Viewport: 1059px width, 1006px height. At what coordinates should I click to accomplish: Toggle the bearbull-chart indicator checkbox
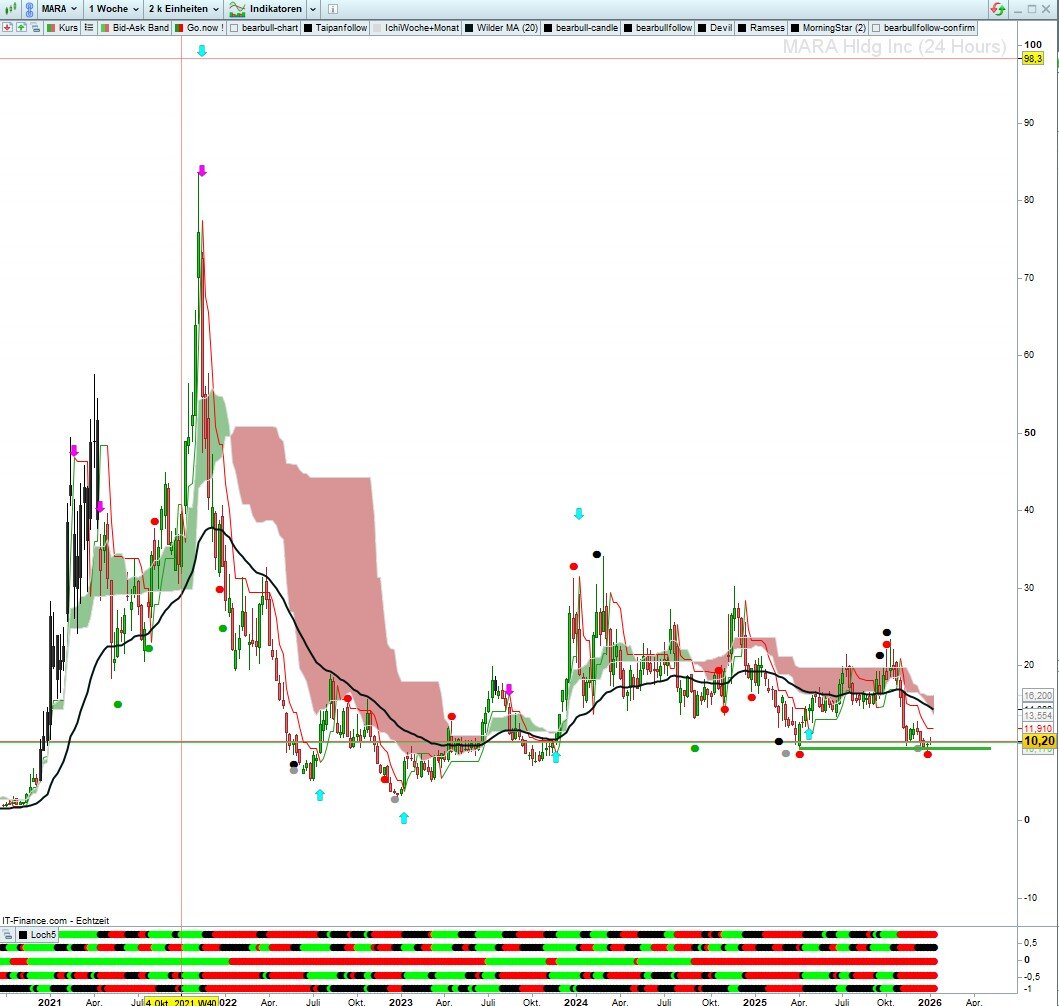(x=234, y=28)
